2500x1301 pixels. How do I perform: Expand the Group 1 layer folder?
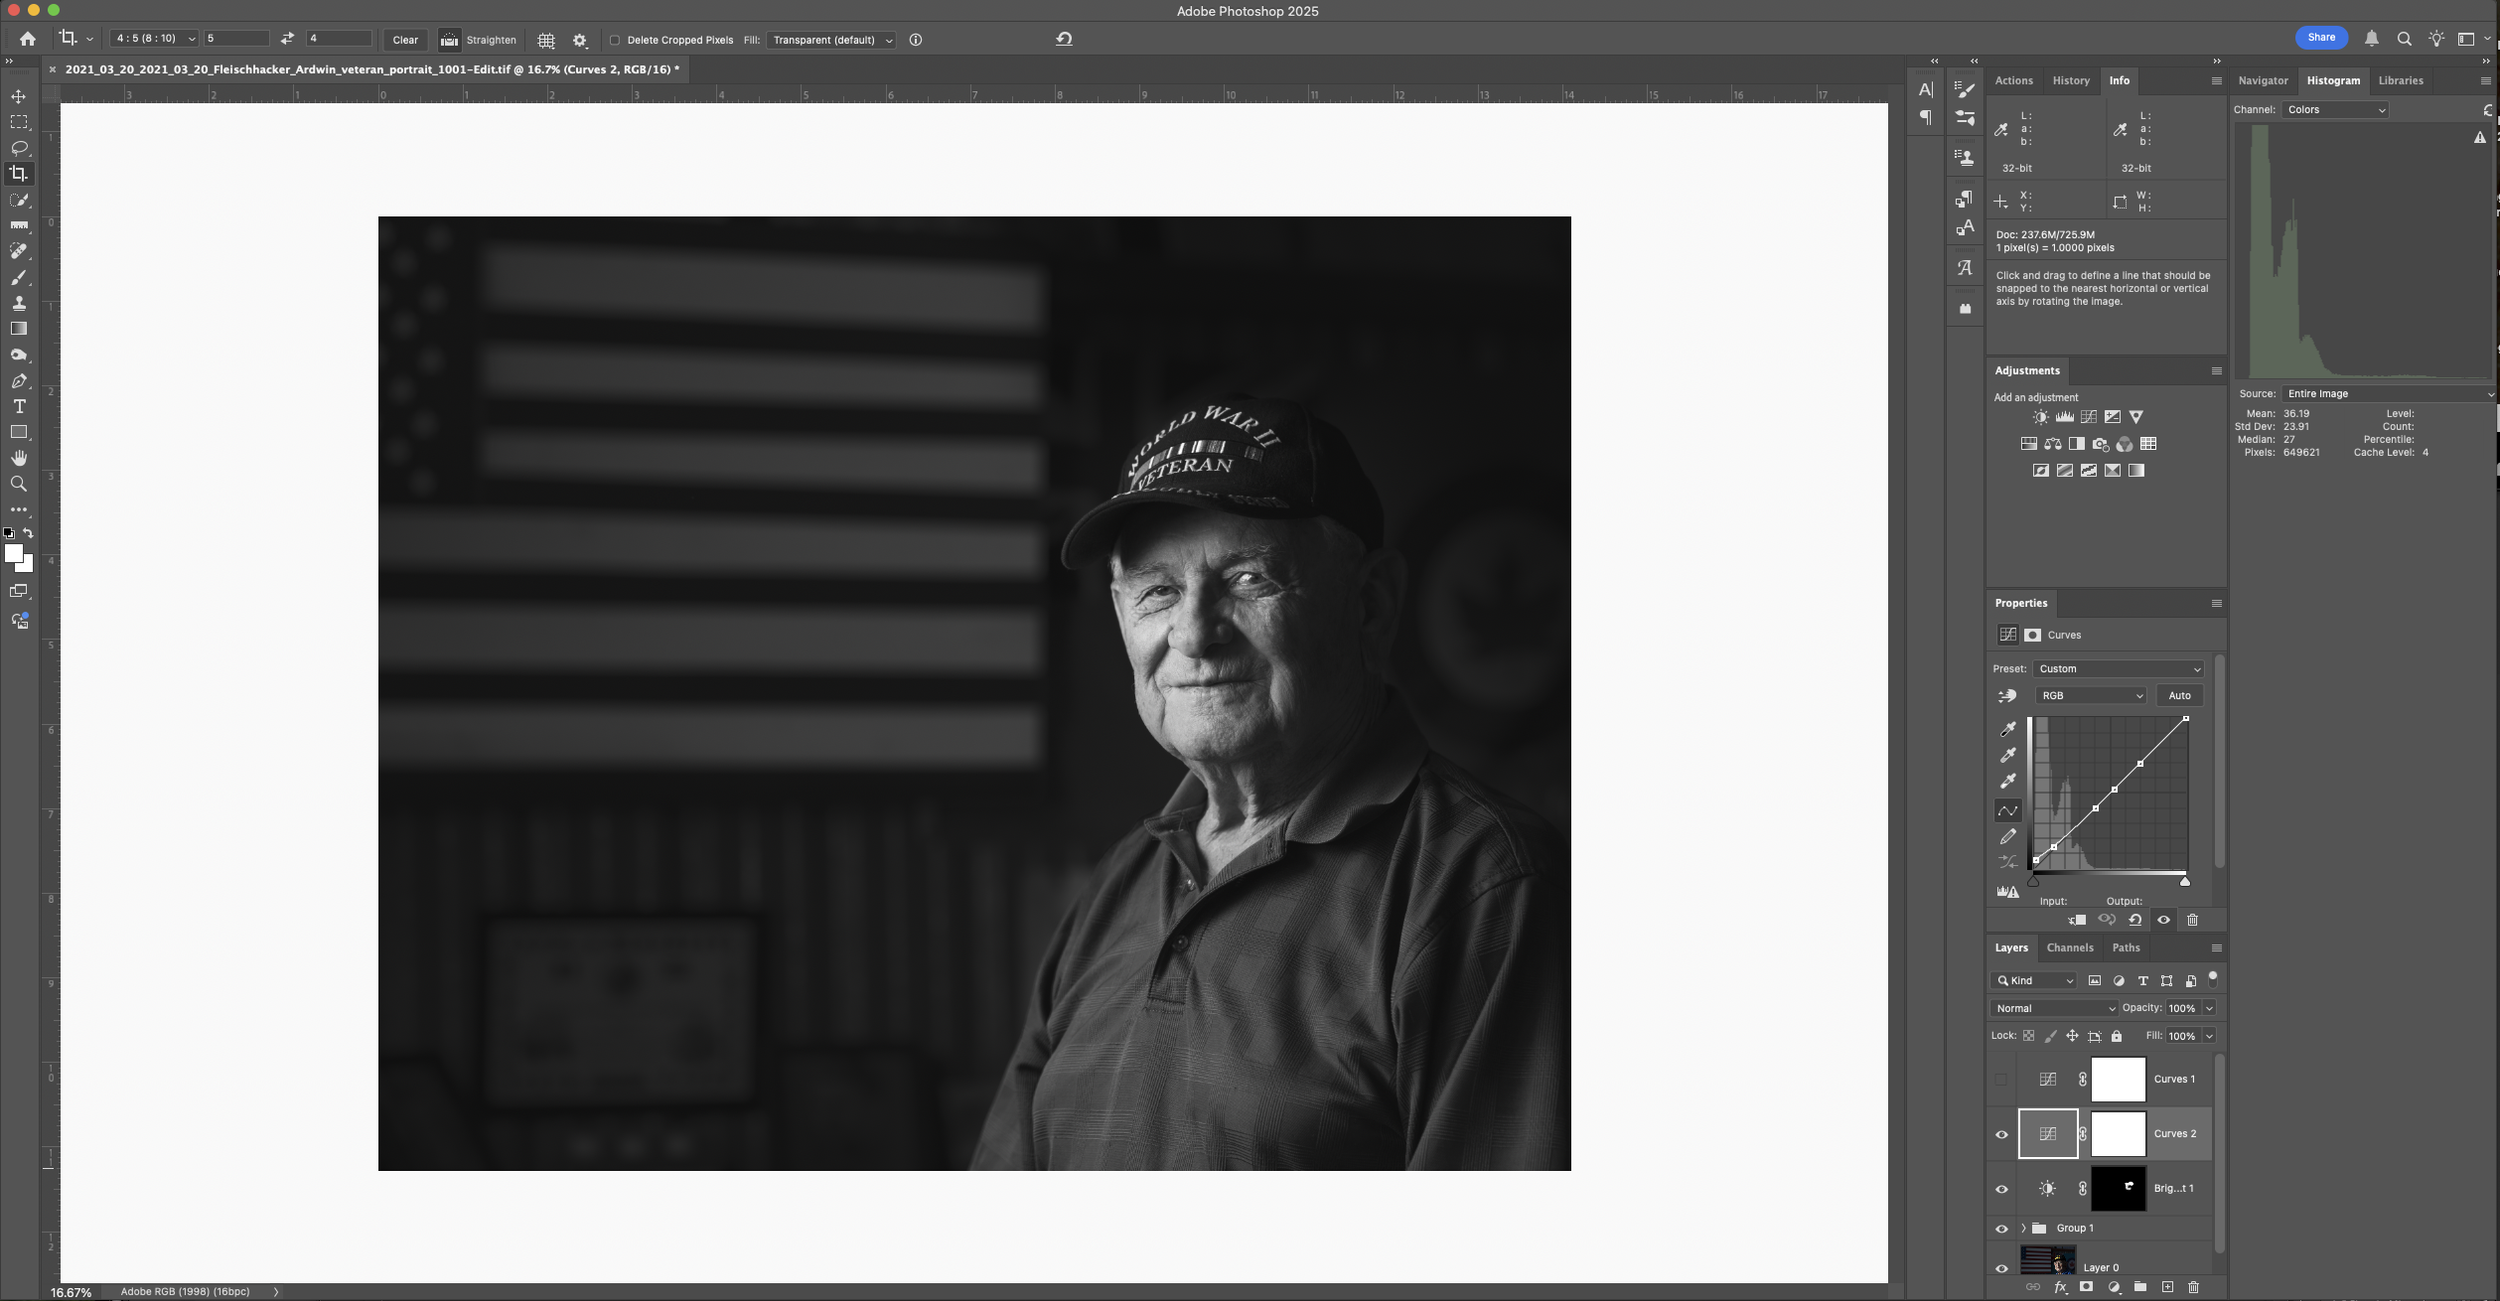[2023, 1228]
